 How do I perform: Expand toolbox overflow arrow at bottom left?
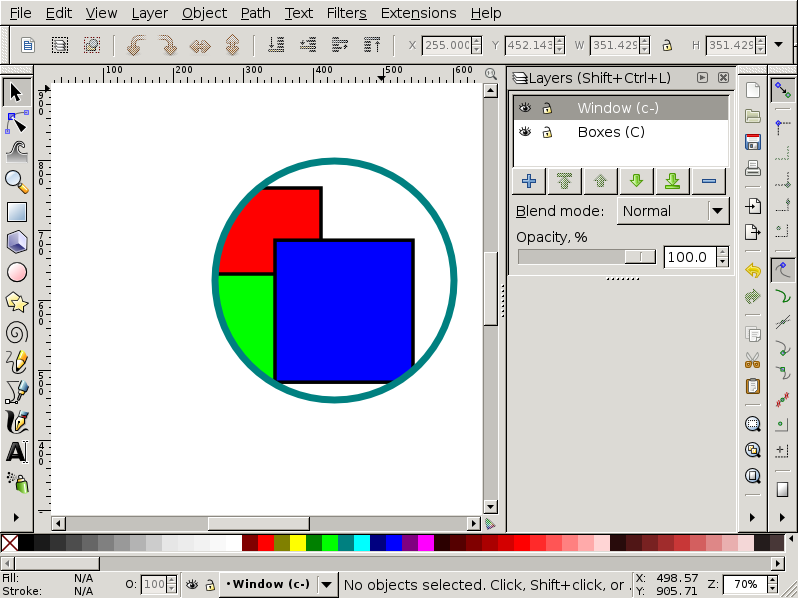coord(16,518)
